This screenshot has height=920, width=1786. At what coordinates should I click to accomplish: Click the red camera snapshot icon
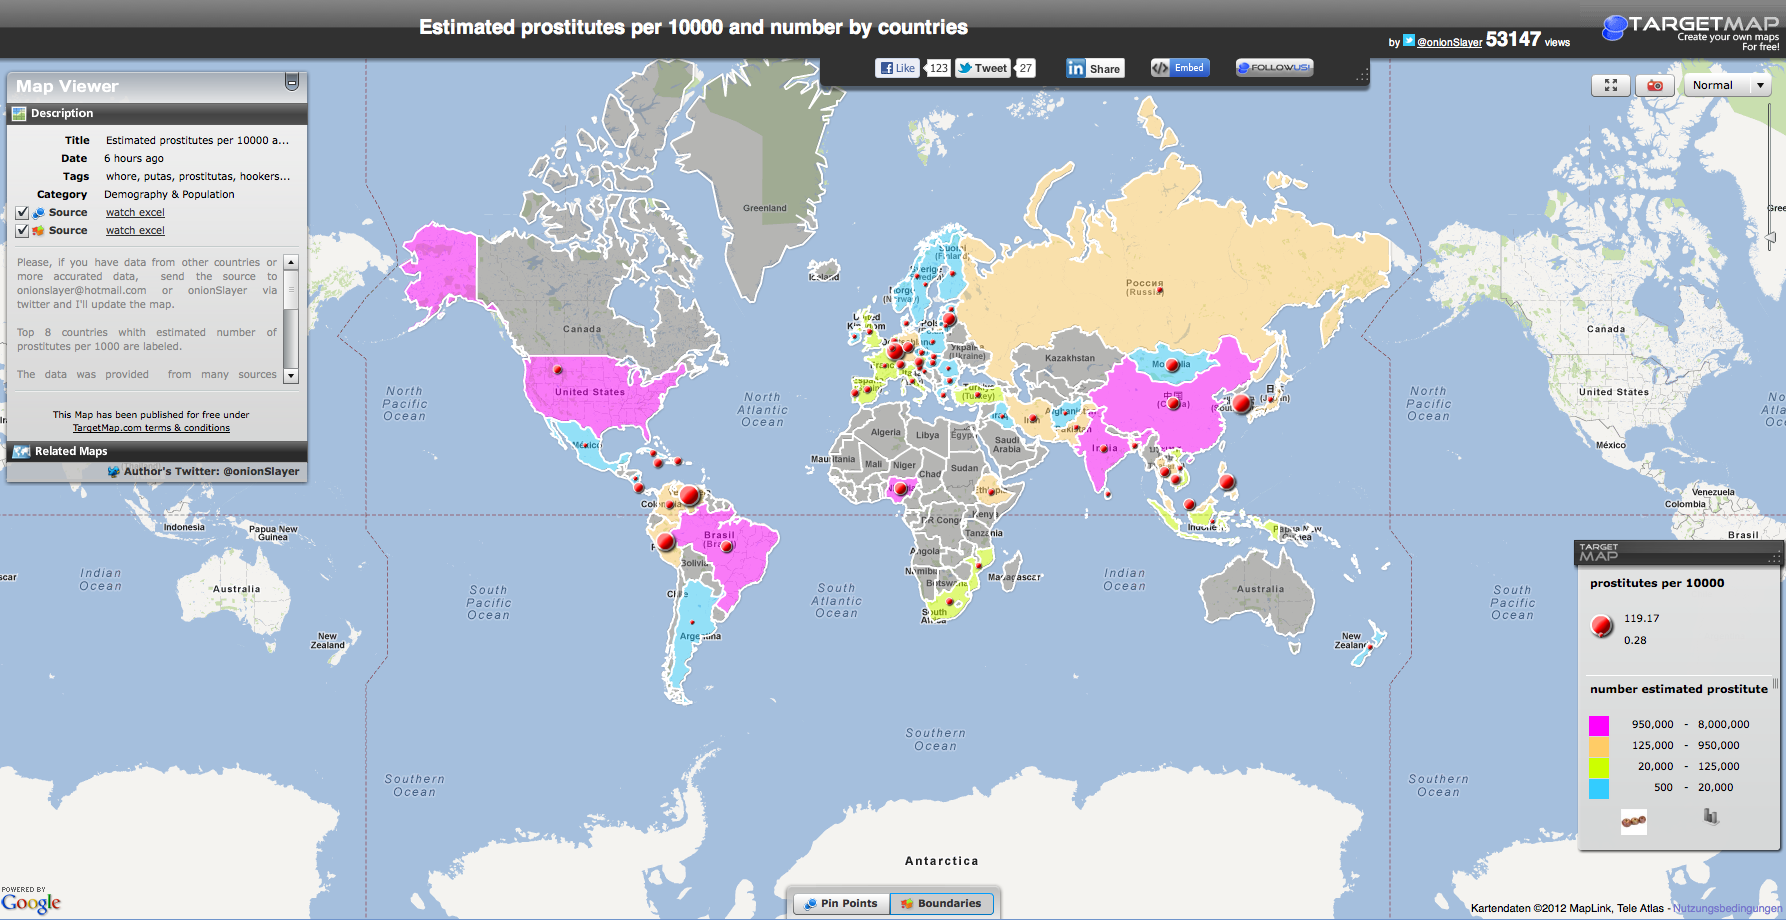1655,86
